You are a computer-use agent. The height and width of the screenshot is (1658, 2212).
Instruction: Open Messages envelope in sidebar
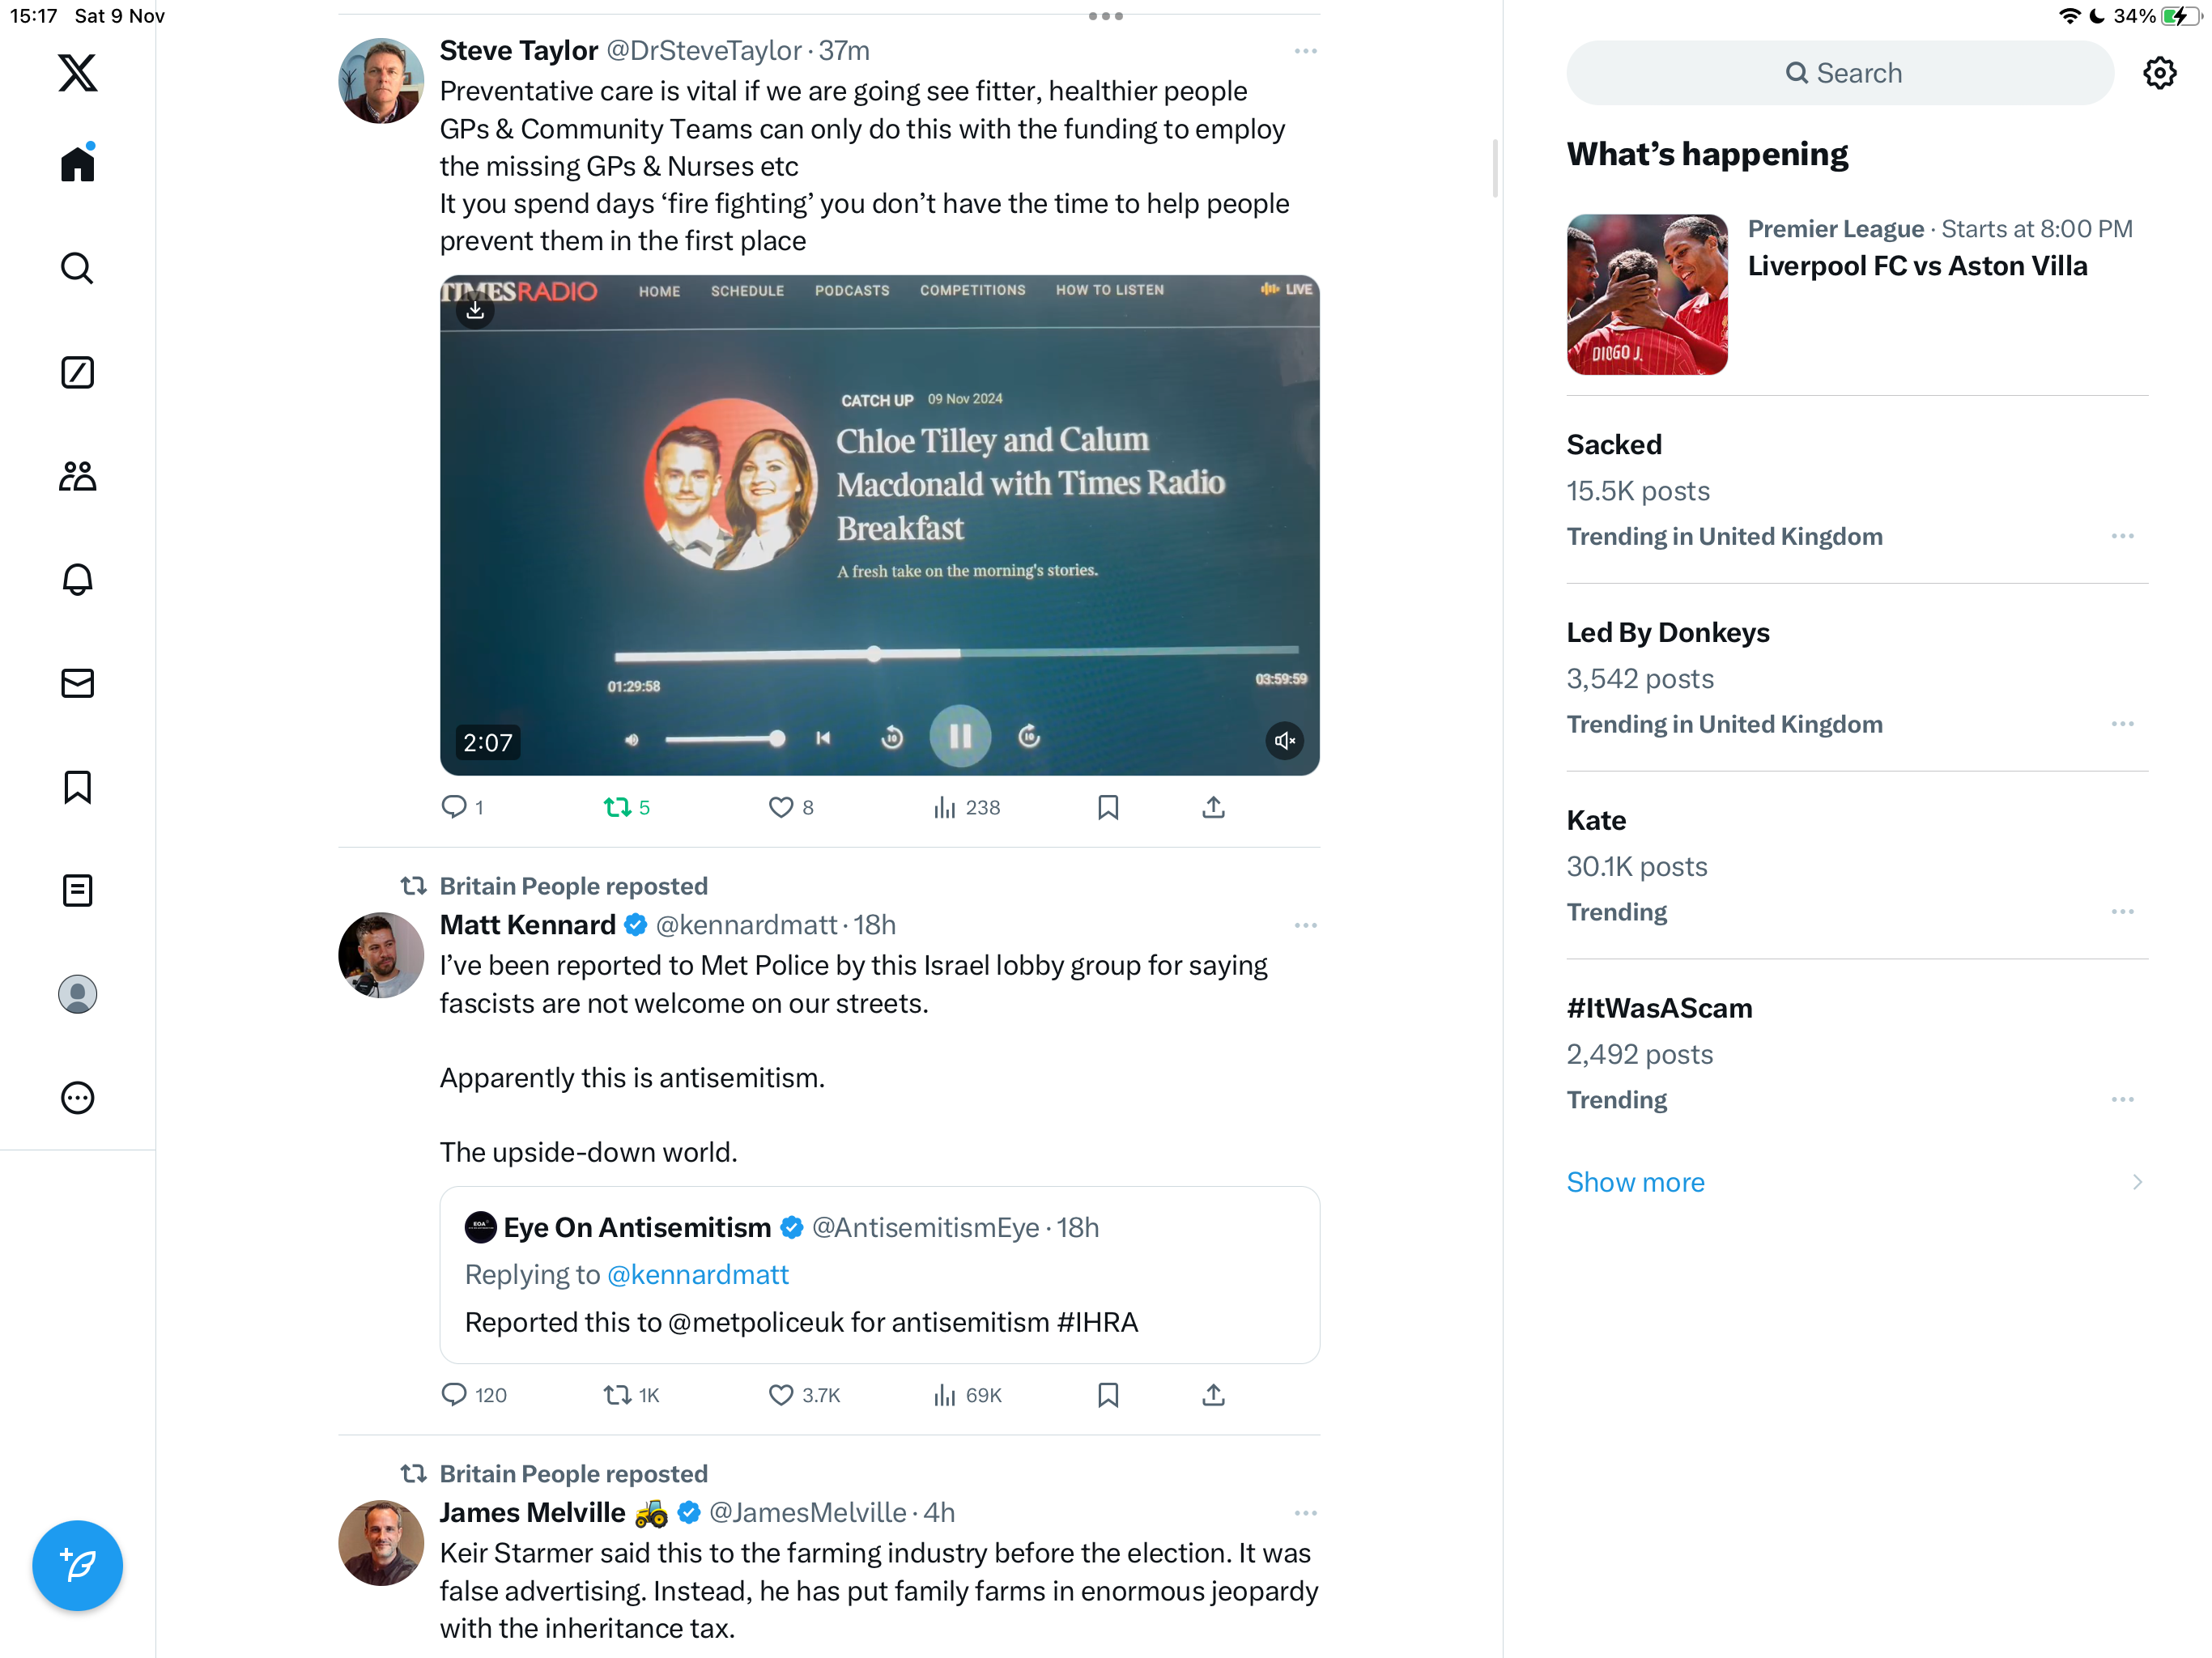pos(77,683)
